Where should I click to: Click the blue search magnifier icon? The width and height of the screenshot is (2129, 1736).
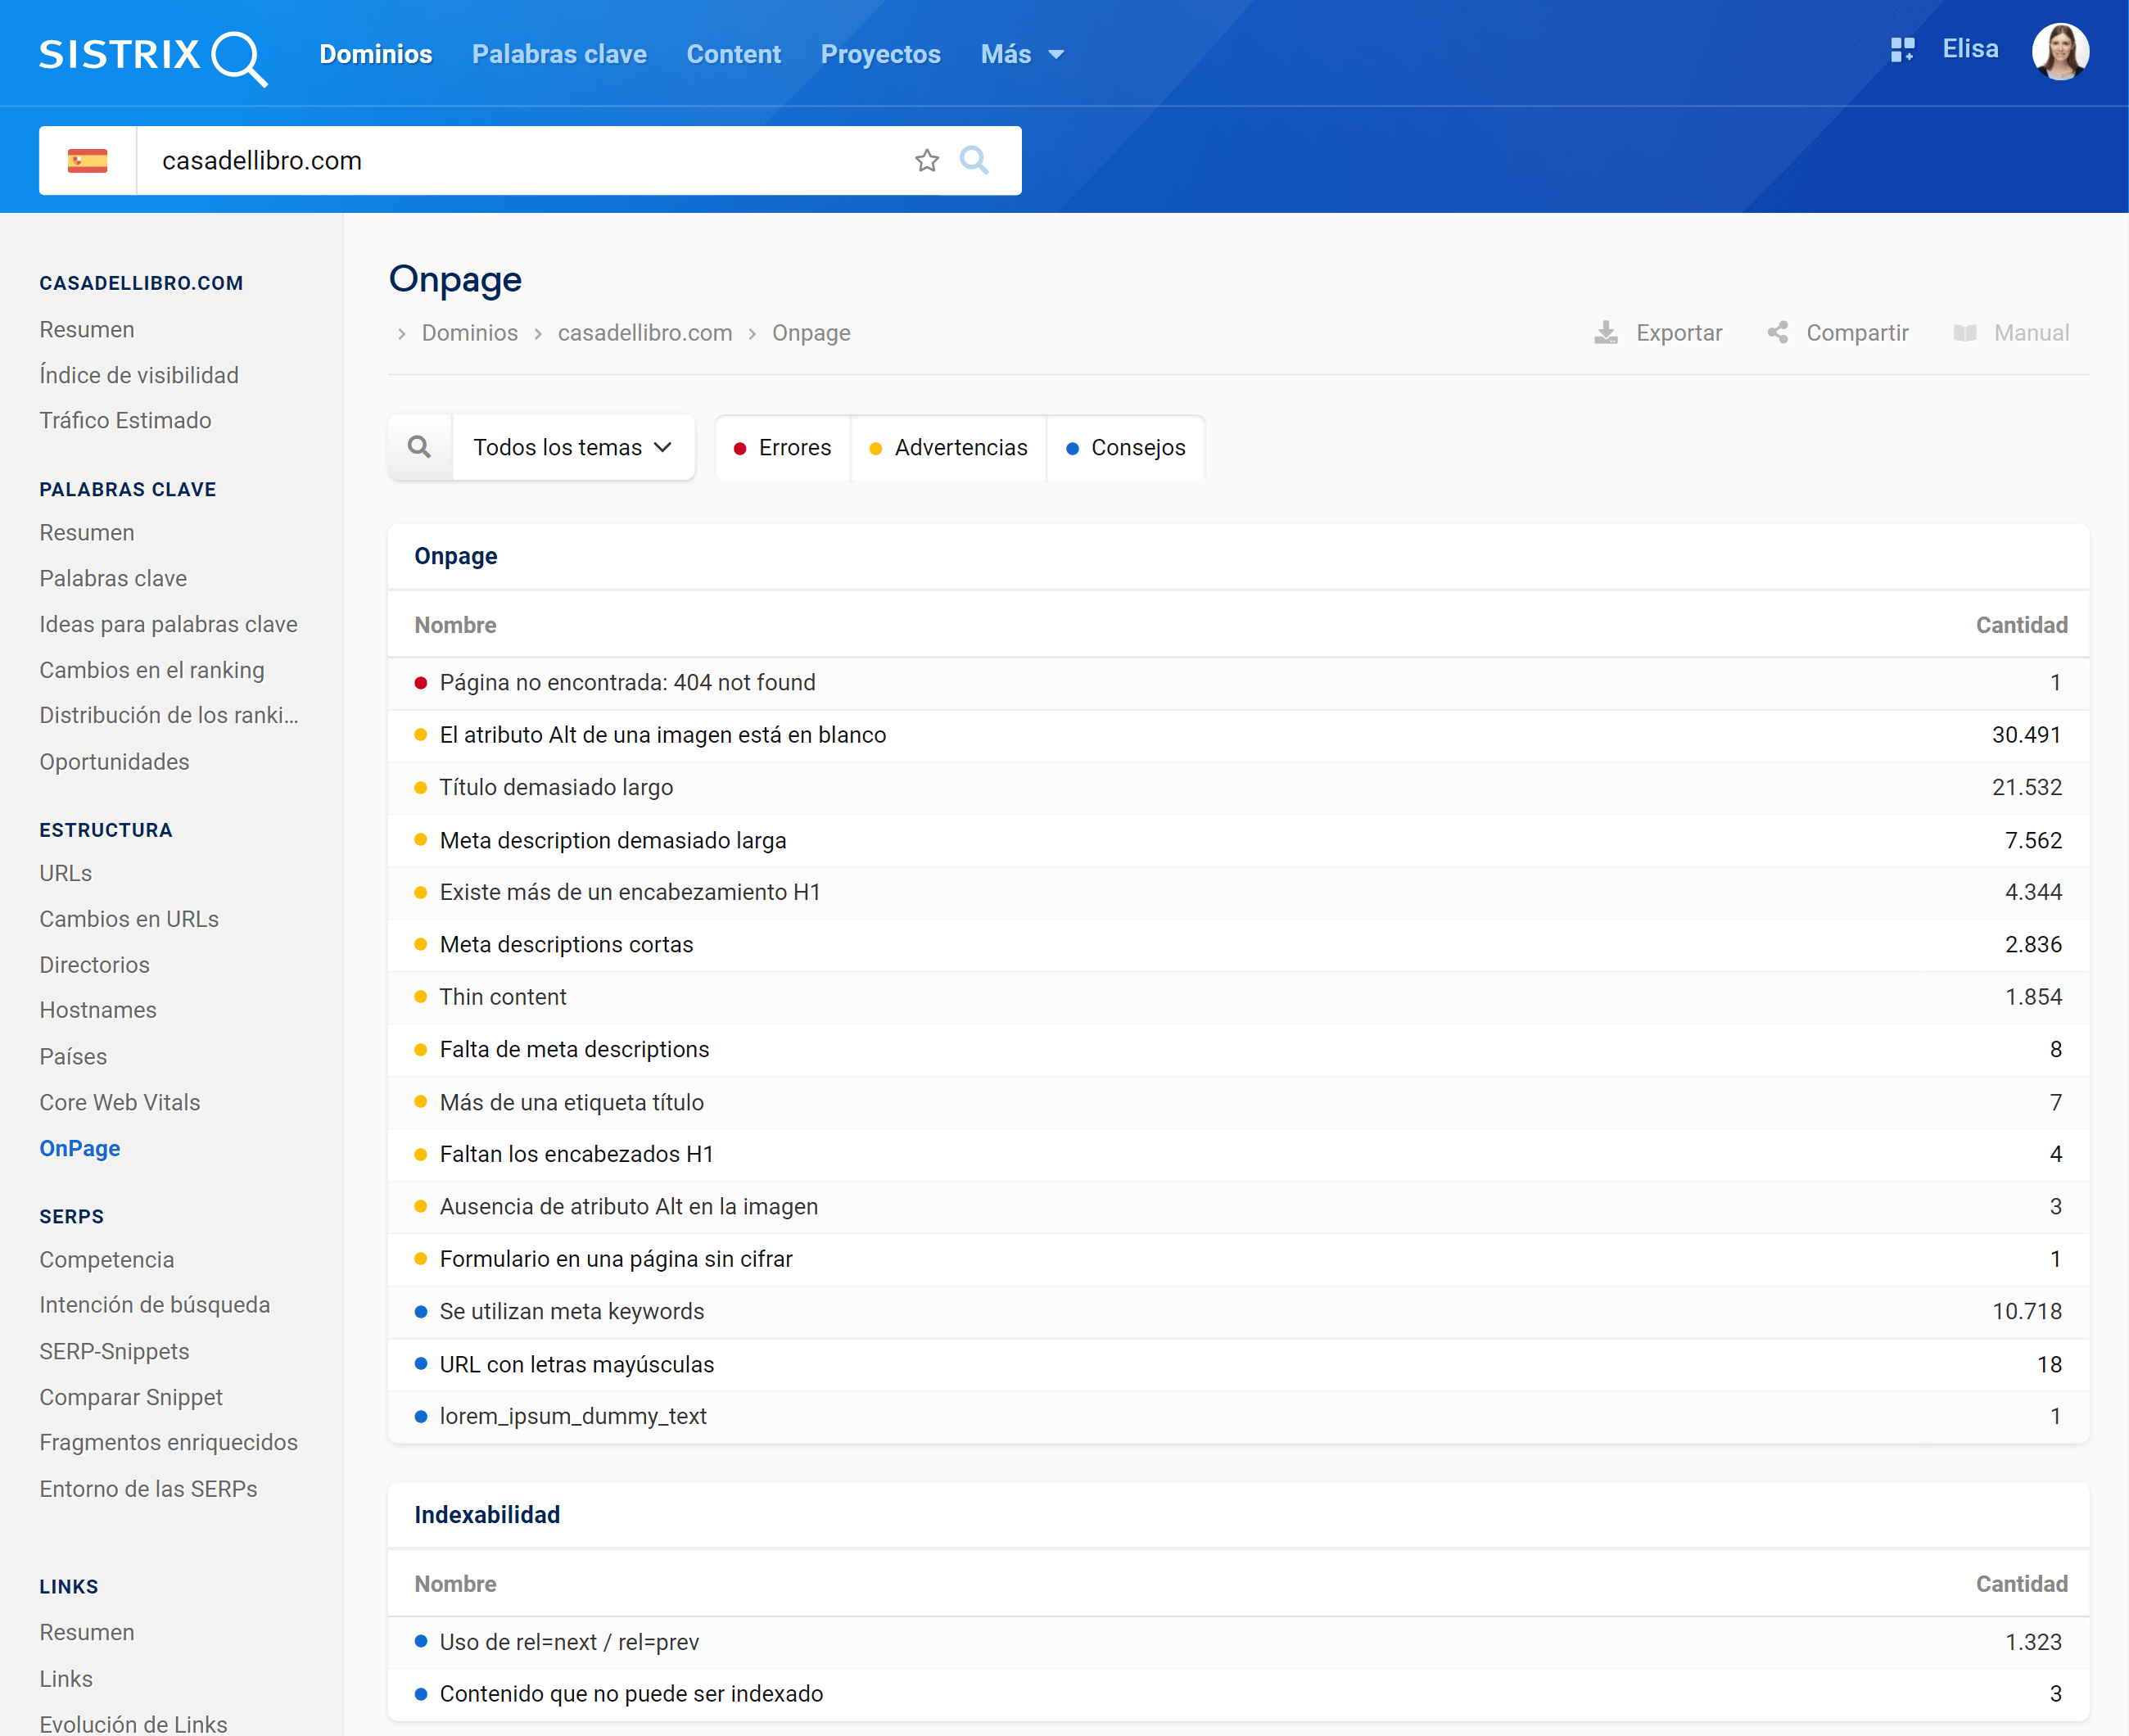(974, 160)
